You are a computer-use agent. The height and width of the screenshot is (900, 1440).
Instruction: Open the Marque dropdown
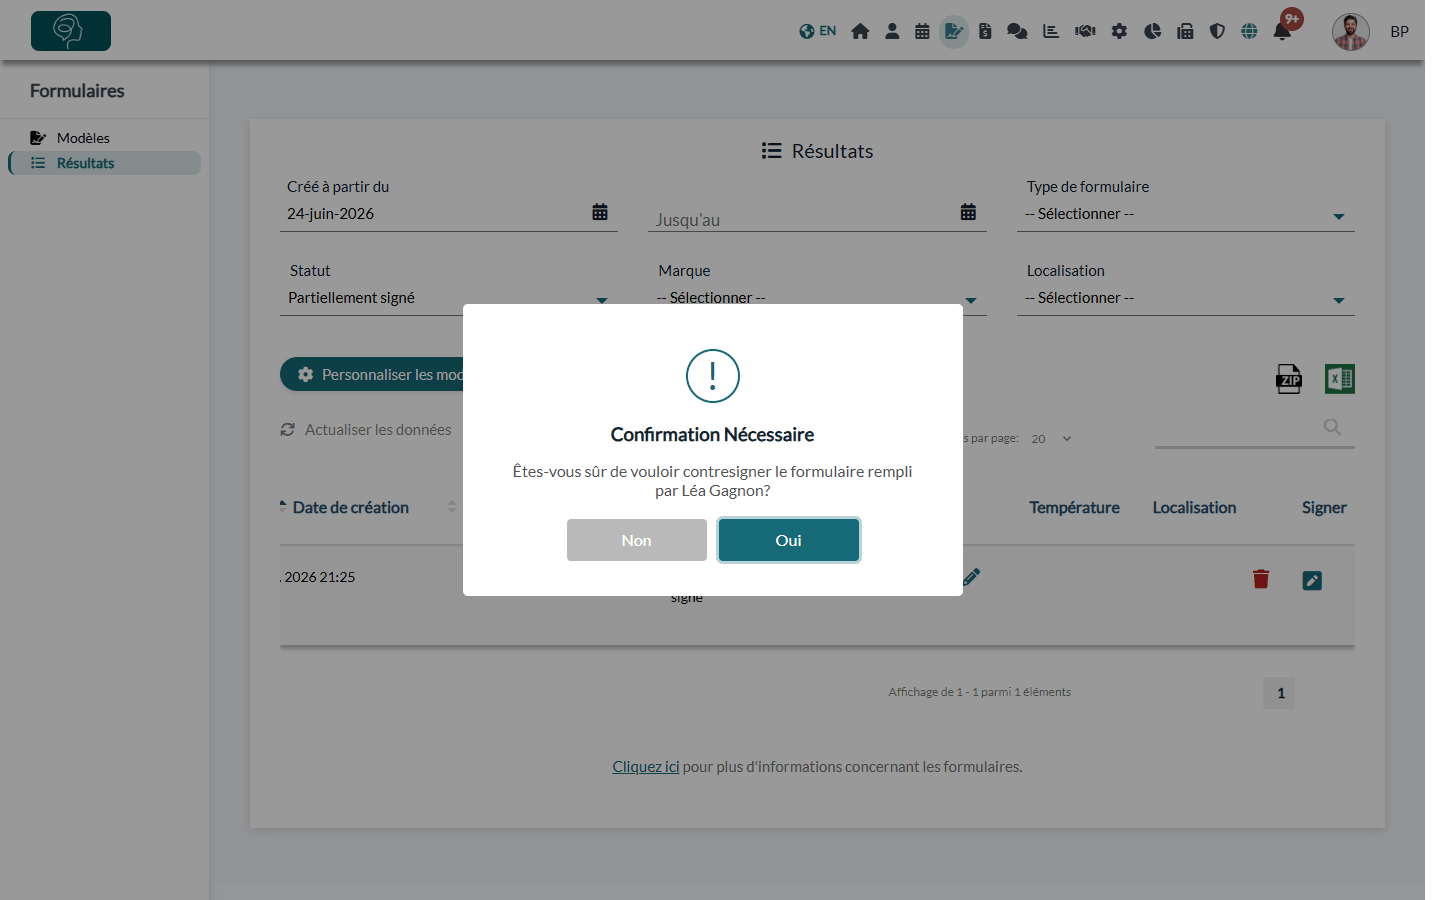[817, 298]
